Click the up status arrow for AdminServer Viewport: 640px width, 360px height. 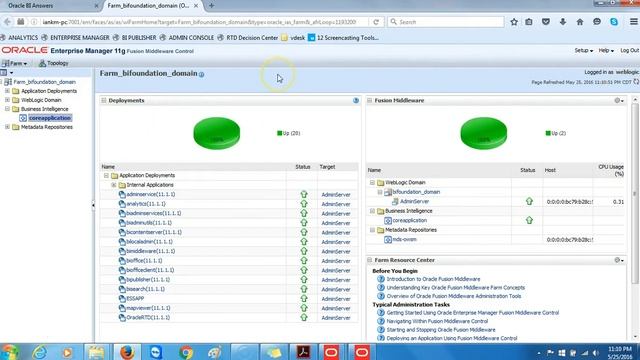tap(529, 201)
